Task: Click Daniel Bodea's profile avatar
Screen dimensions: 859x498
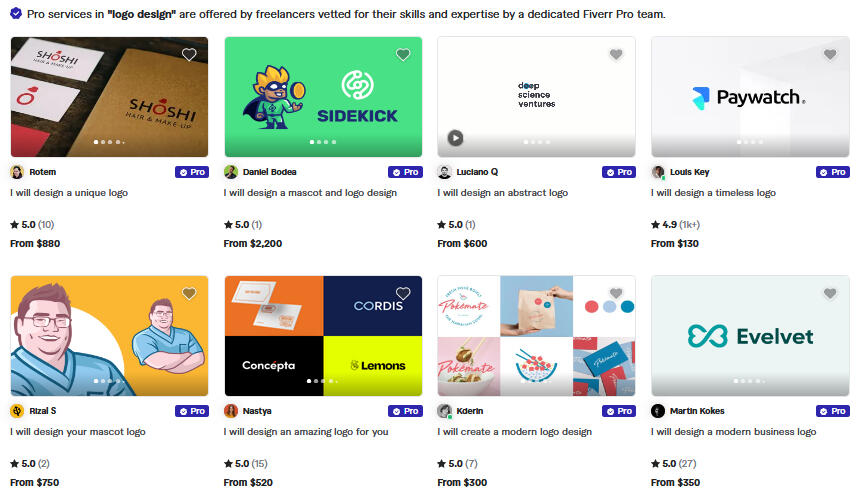Action: [x=231, y=172]
